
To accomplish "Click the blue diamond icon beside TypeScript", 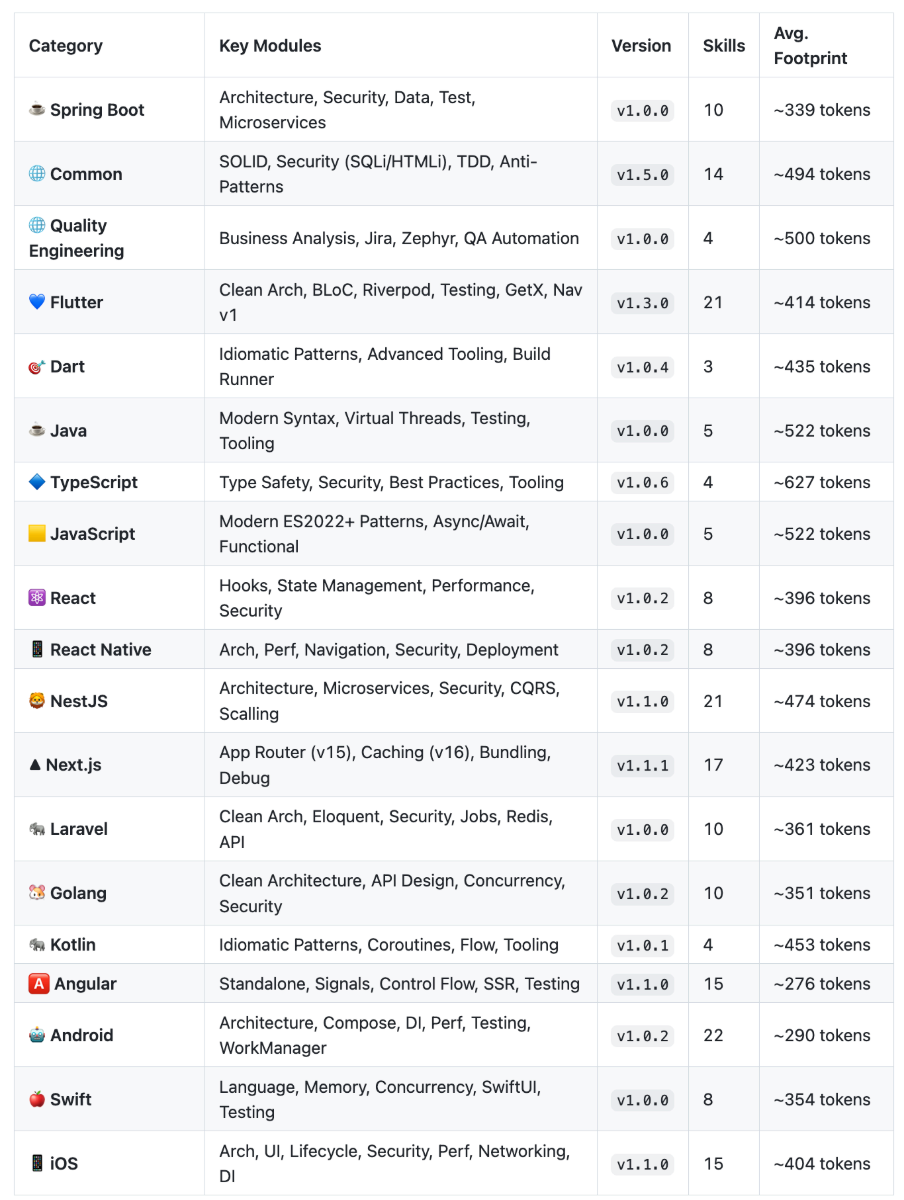I will click(x=37, y=482).
